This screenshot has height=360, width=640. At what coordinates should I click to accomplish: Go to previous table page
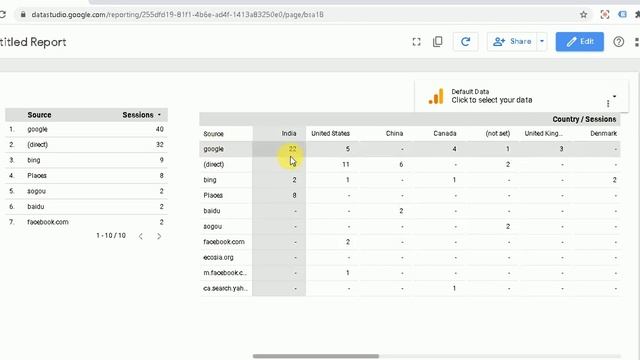coord(140,236)
